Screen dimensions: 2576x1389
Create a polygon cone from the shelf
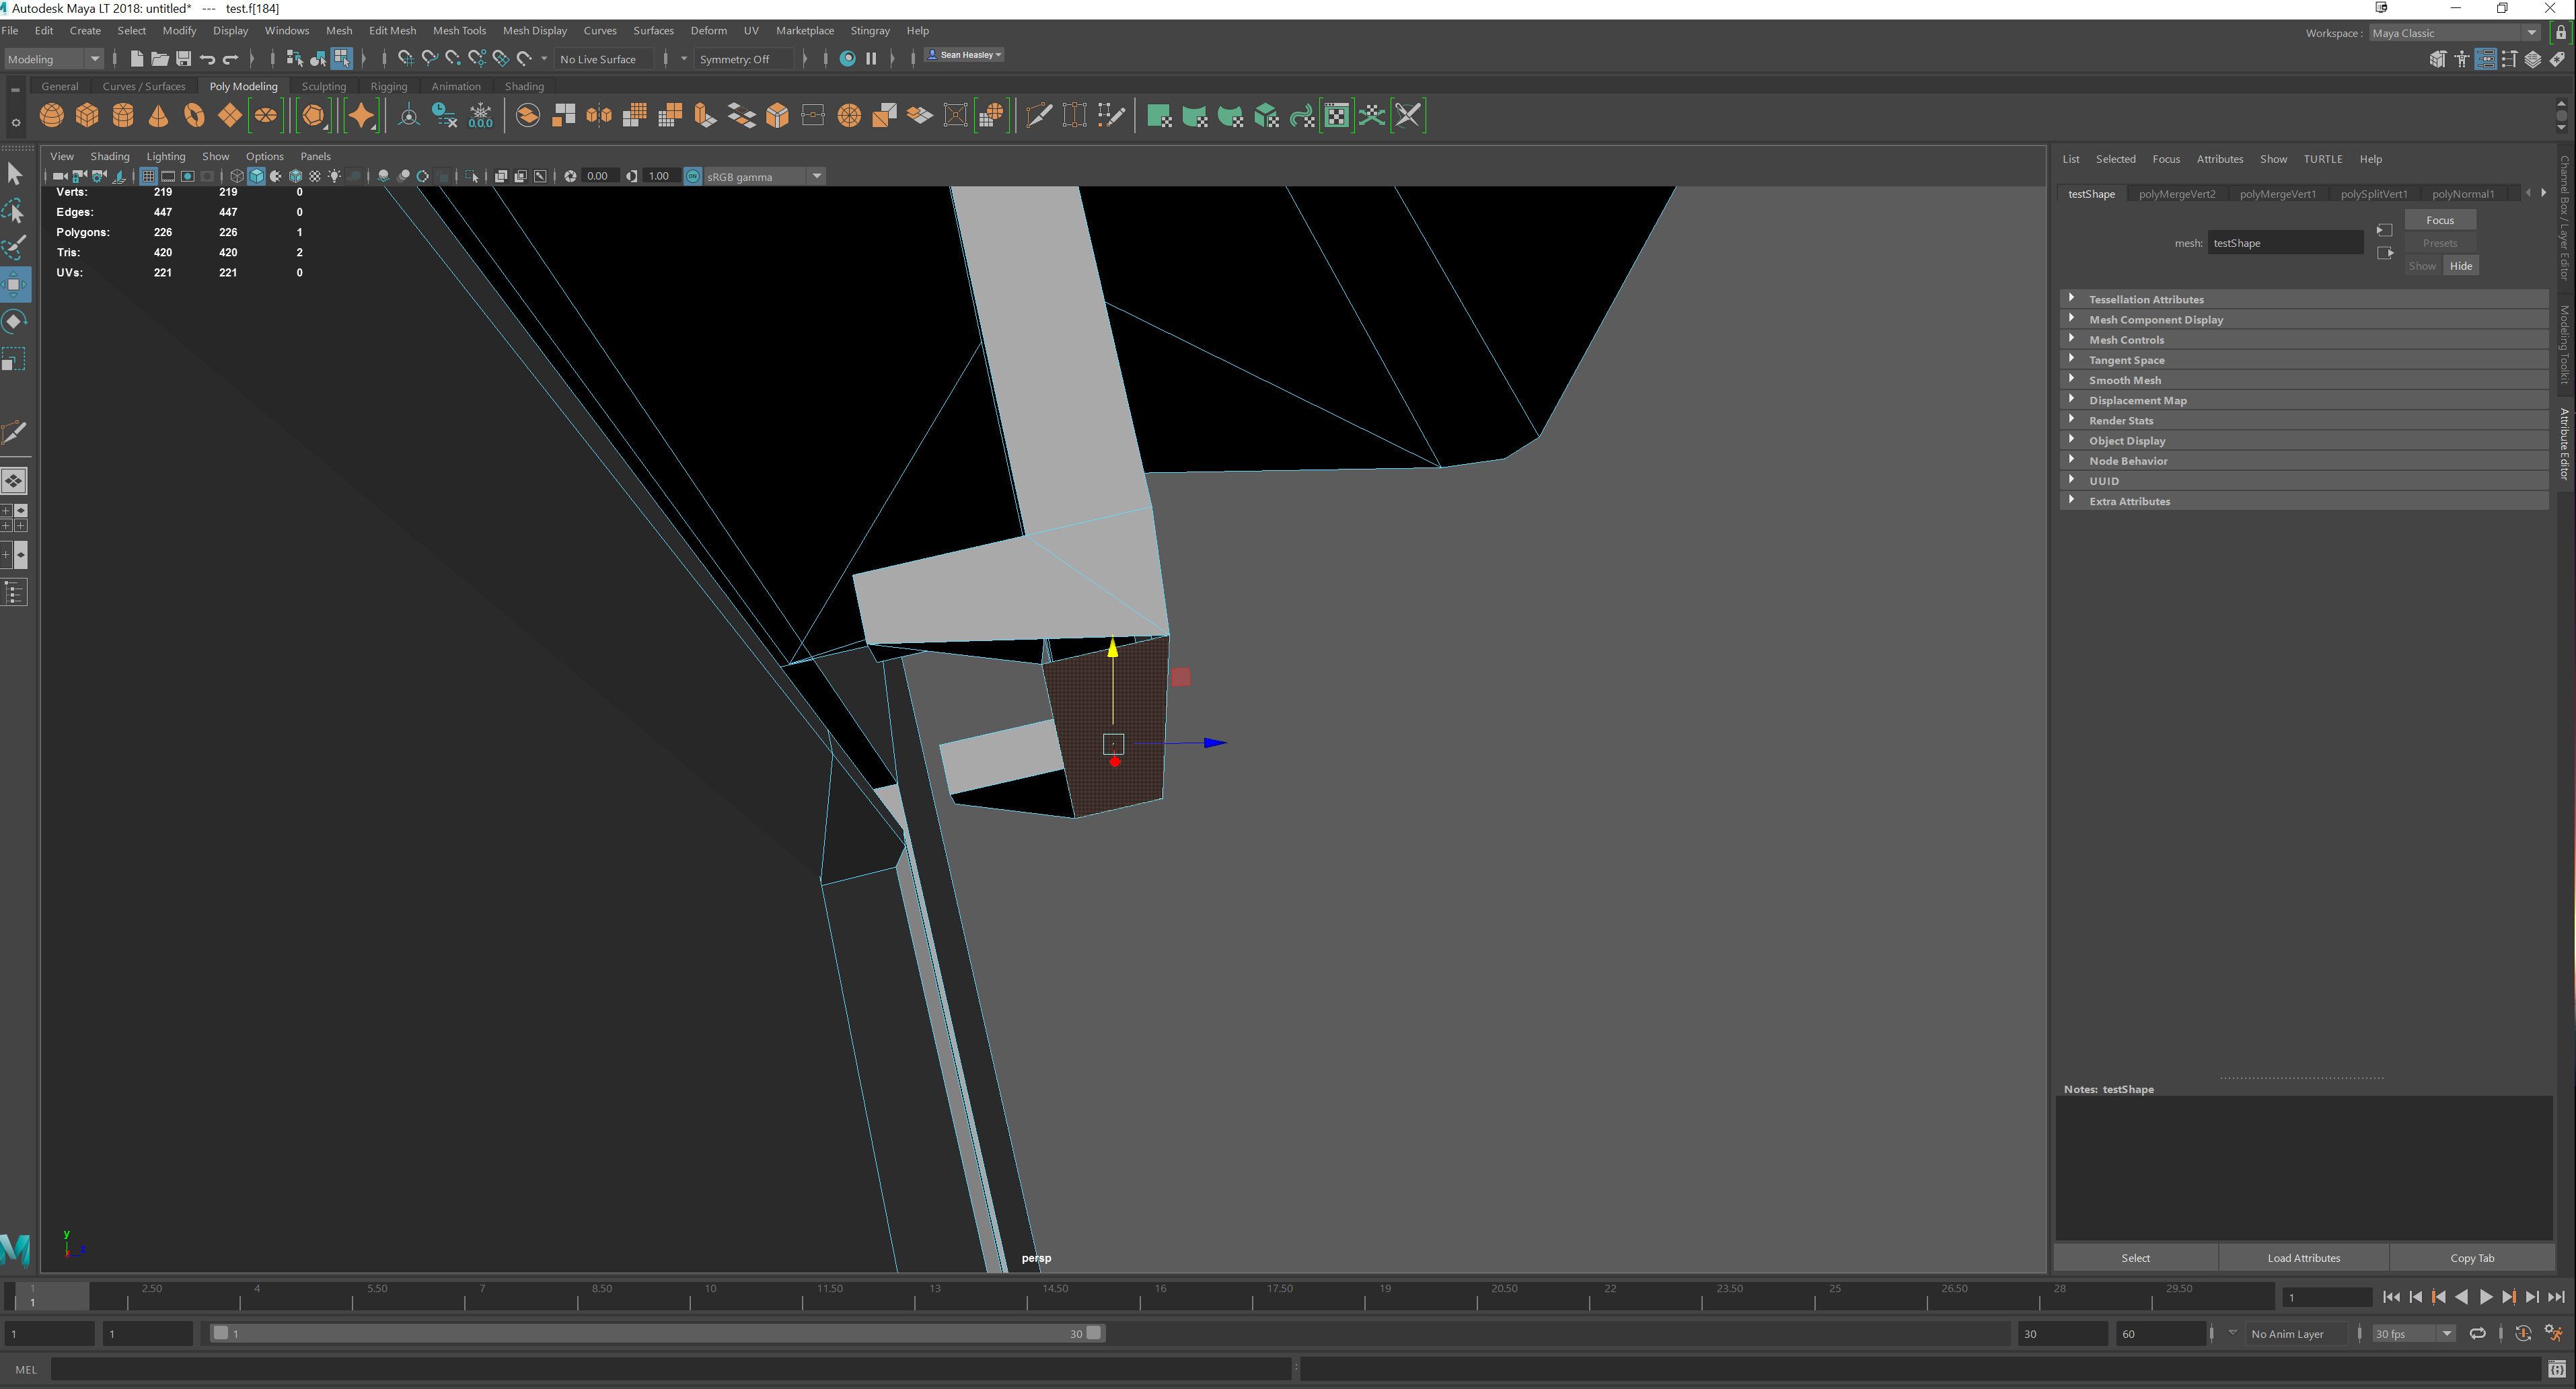tap(158, 115)
